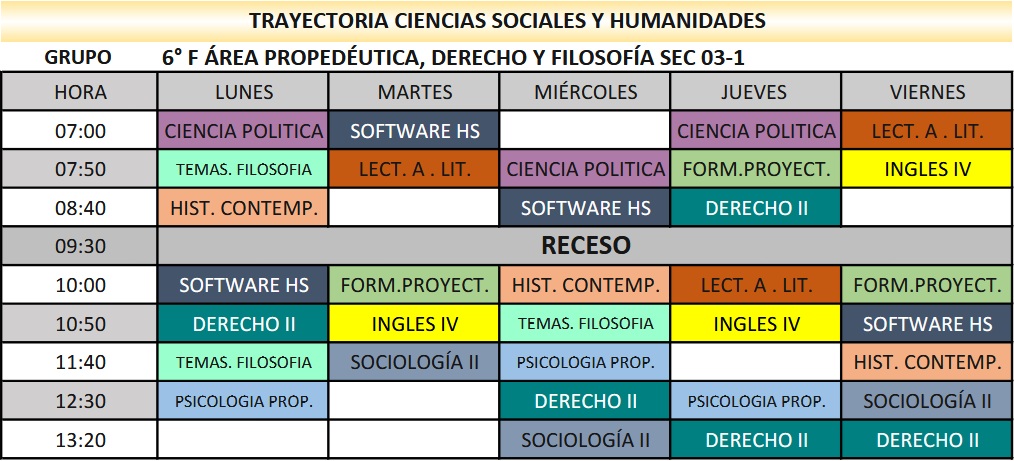
Task: Click the title Trayectoria Ciencias Sociales y Humanidades
Action: click(x=507, y=20)
